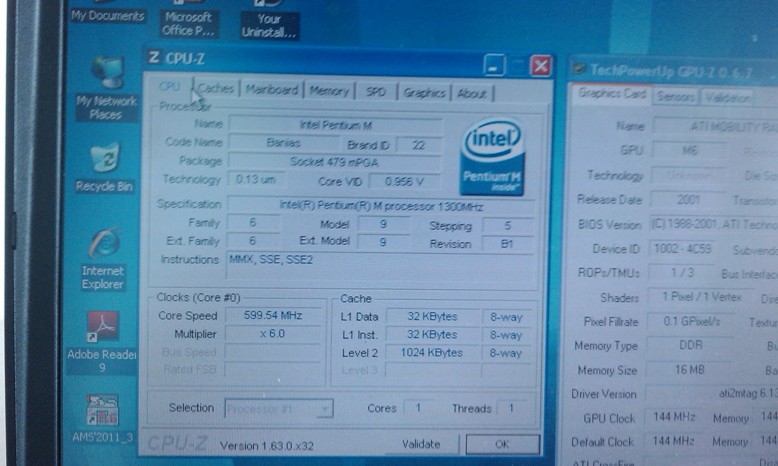Click the GPU Clock value 144 MHz
The height and width of the screenshot is (466, 778).
pyautogui.click(x=674, y=417)
